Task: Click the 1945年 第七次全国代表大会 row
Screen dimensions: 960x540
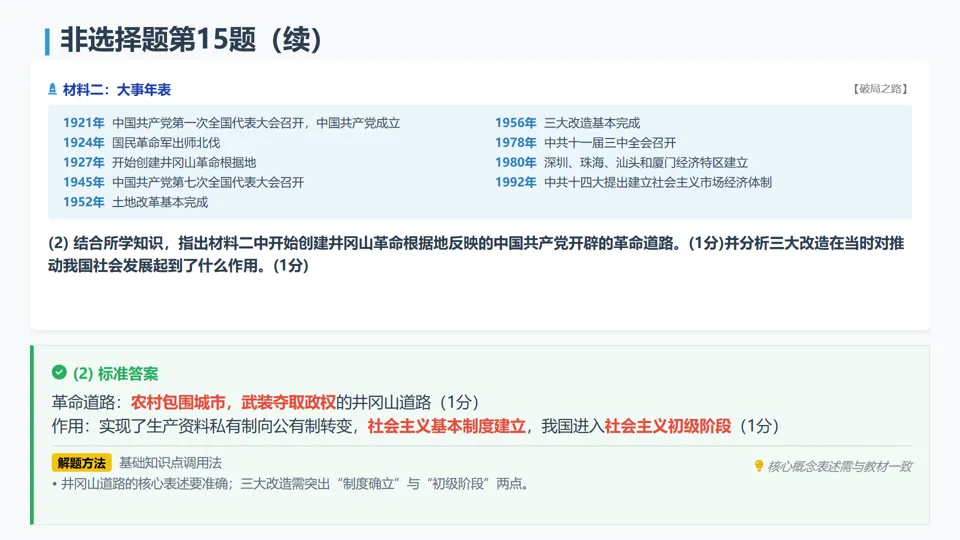Action: (184, 182)
